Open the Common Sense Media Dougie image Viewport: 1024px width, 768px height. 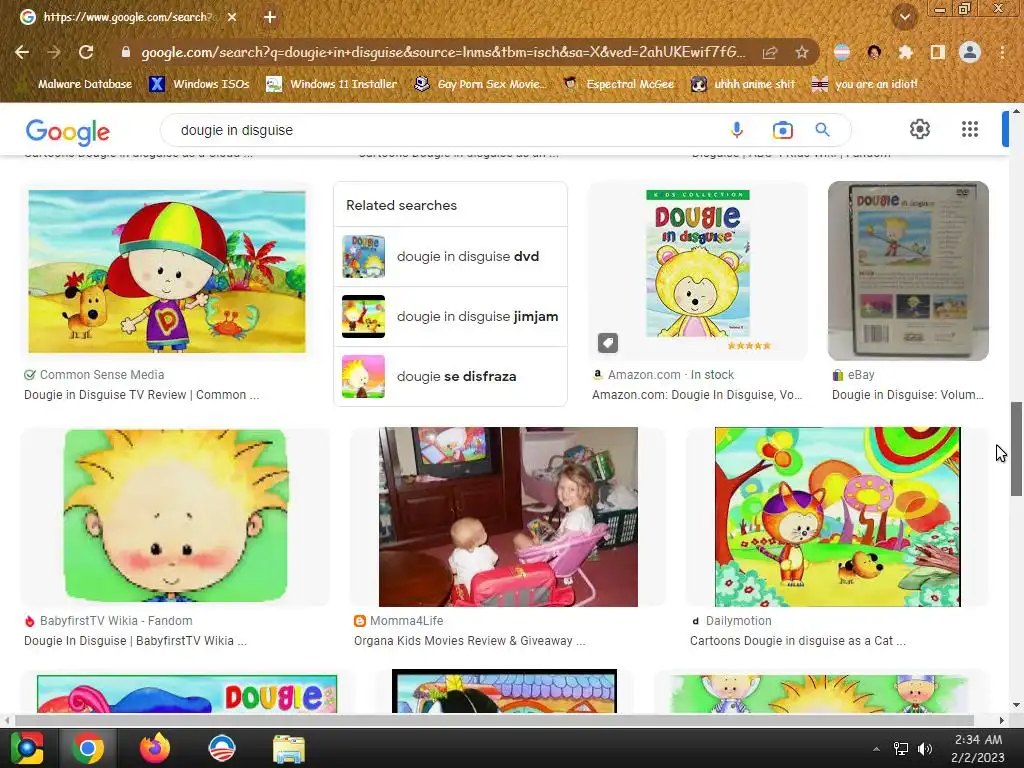[167, 271]
